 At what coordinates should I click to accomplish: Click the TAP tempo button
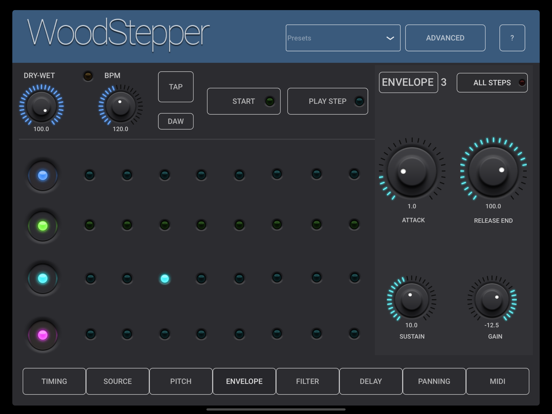click(176, 87)
